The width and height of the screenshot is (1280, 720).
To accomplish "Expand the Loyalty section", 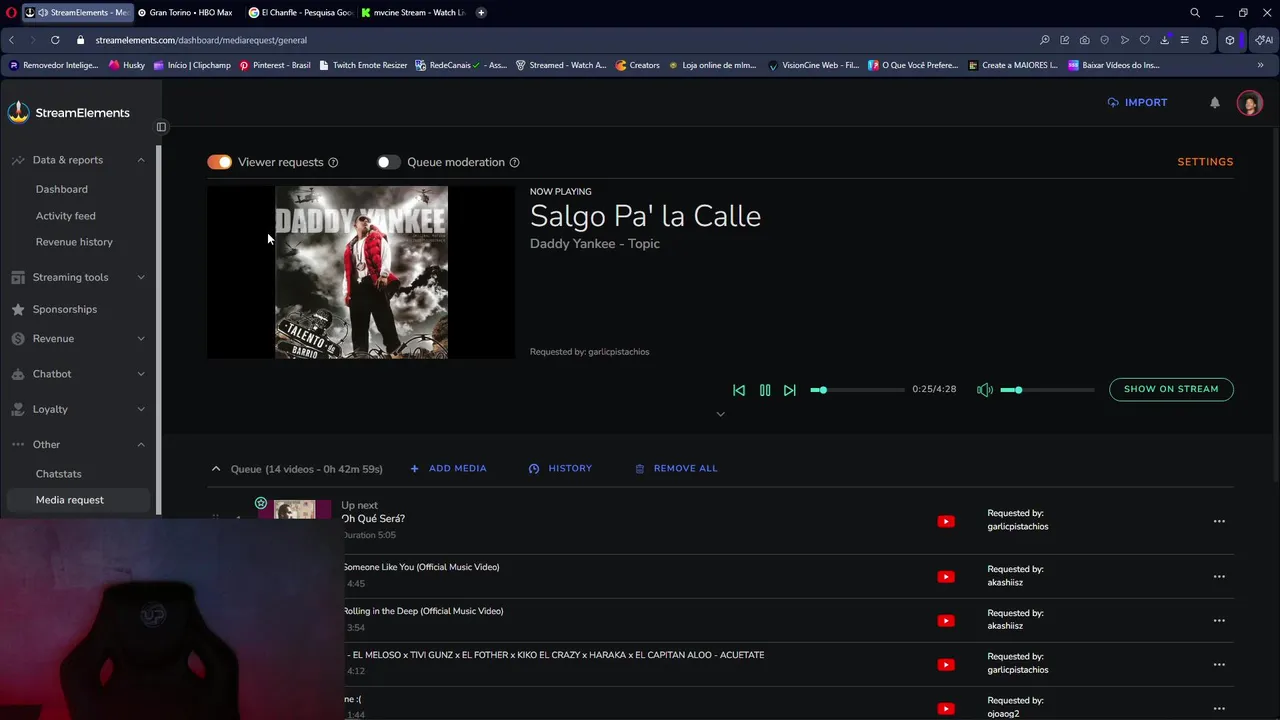I will (x=141, y=409).
